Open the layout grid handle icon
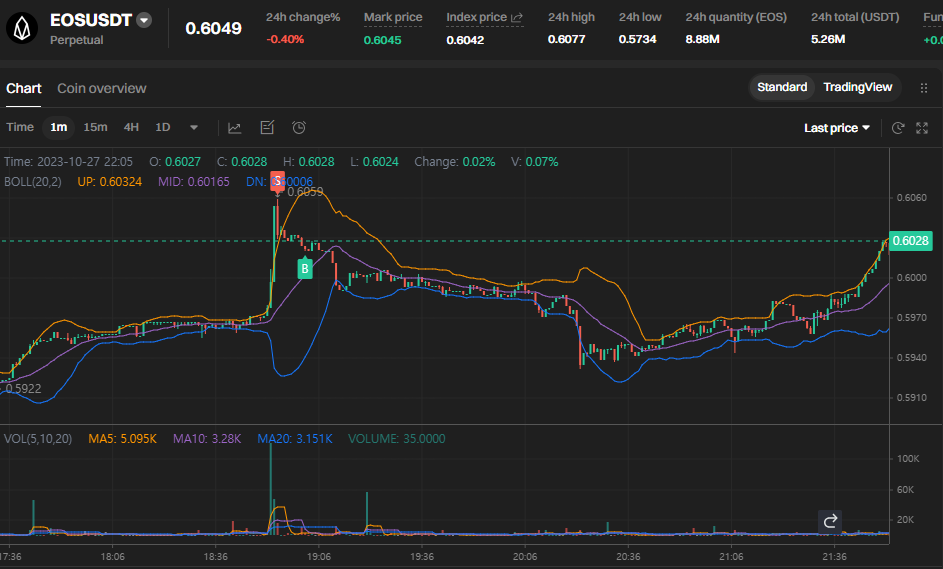 [924, 88]
